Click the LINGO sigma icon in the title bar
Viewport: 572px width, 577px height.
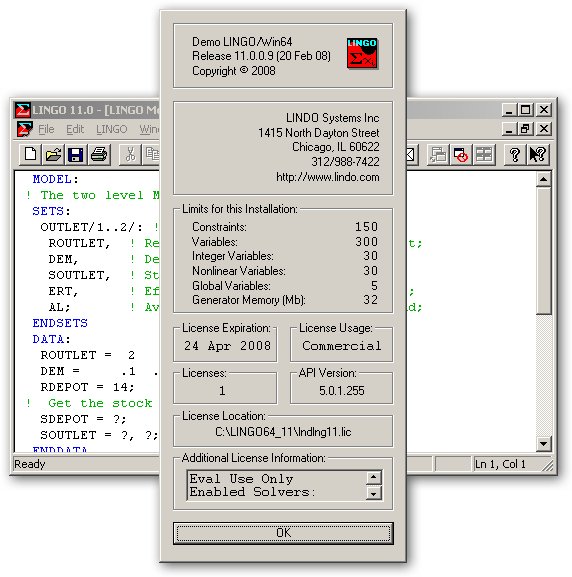click(x=23, y=110)
